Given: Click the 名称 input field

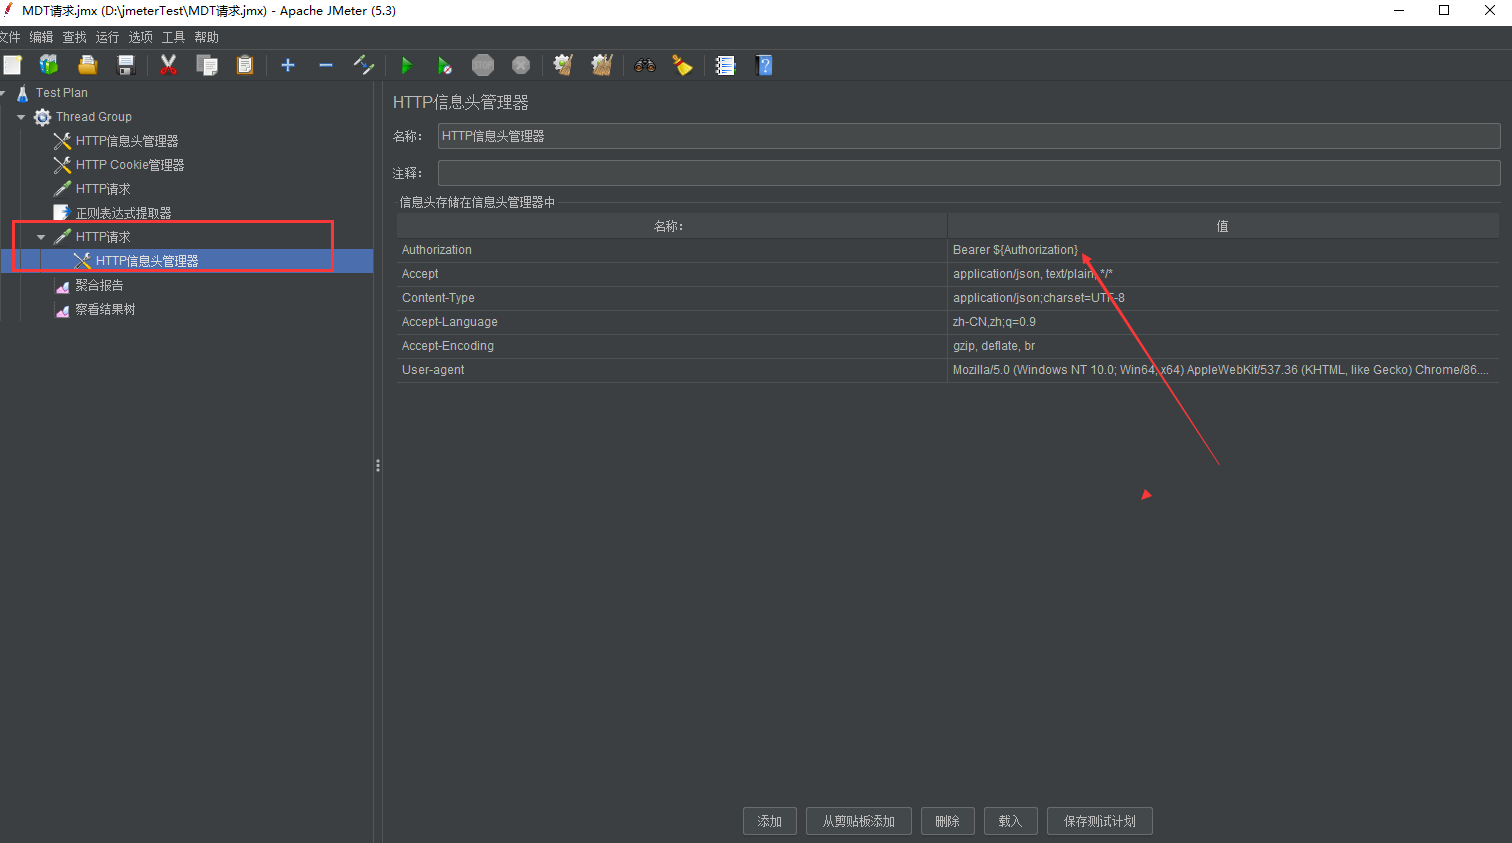Looking at the screenshot, I should coord(969,136).
